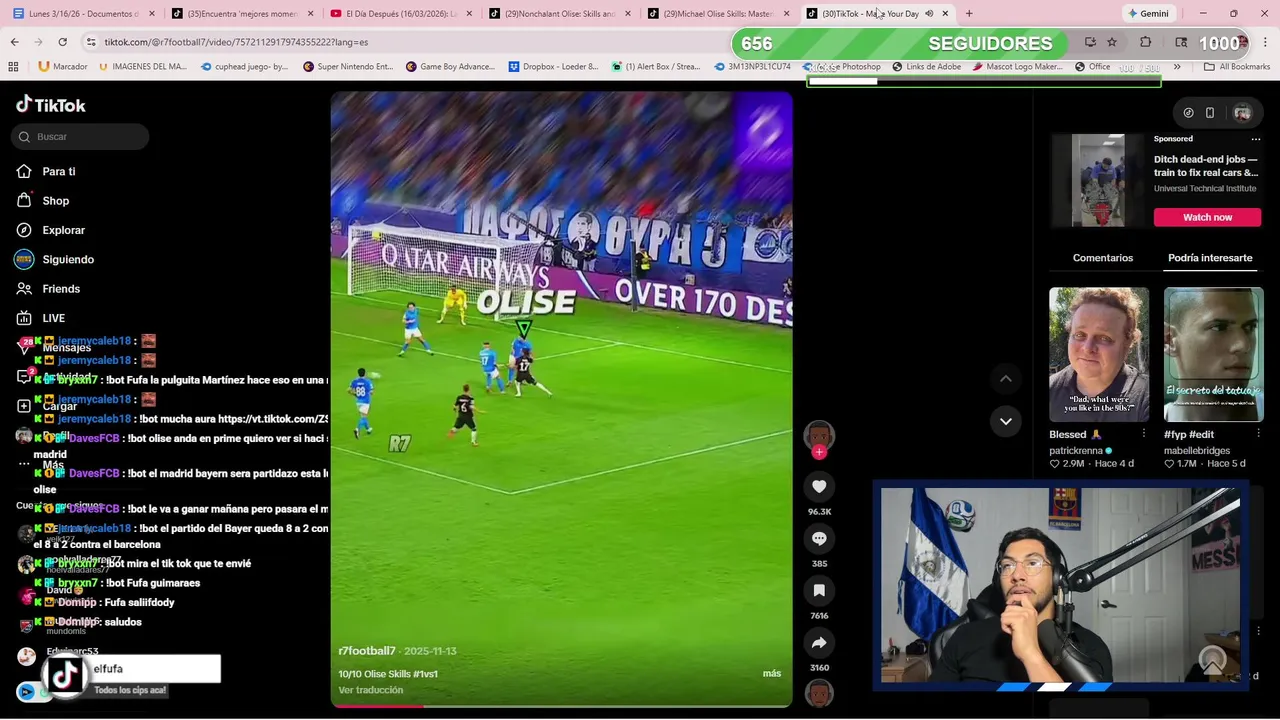The height and width of the screenshot is (720, 1280).
Task: Mute the TikTok tab audio icon
Action: point(929,14)
